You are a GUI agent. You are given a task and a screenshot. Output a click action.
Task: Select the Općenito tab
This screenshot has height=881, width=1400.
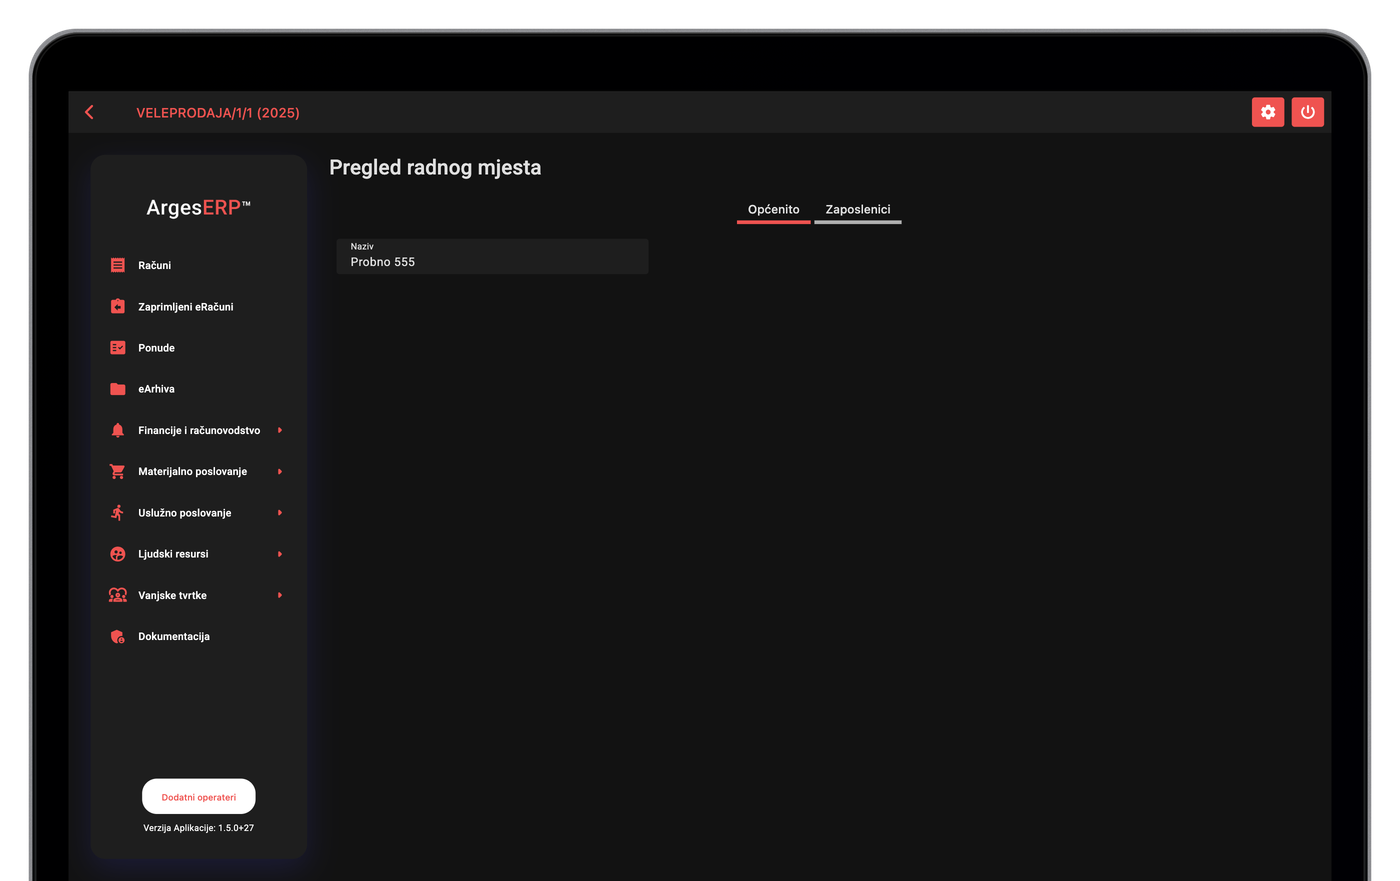(x=774, y=210)
